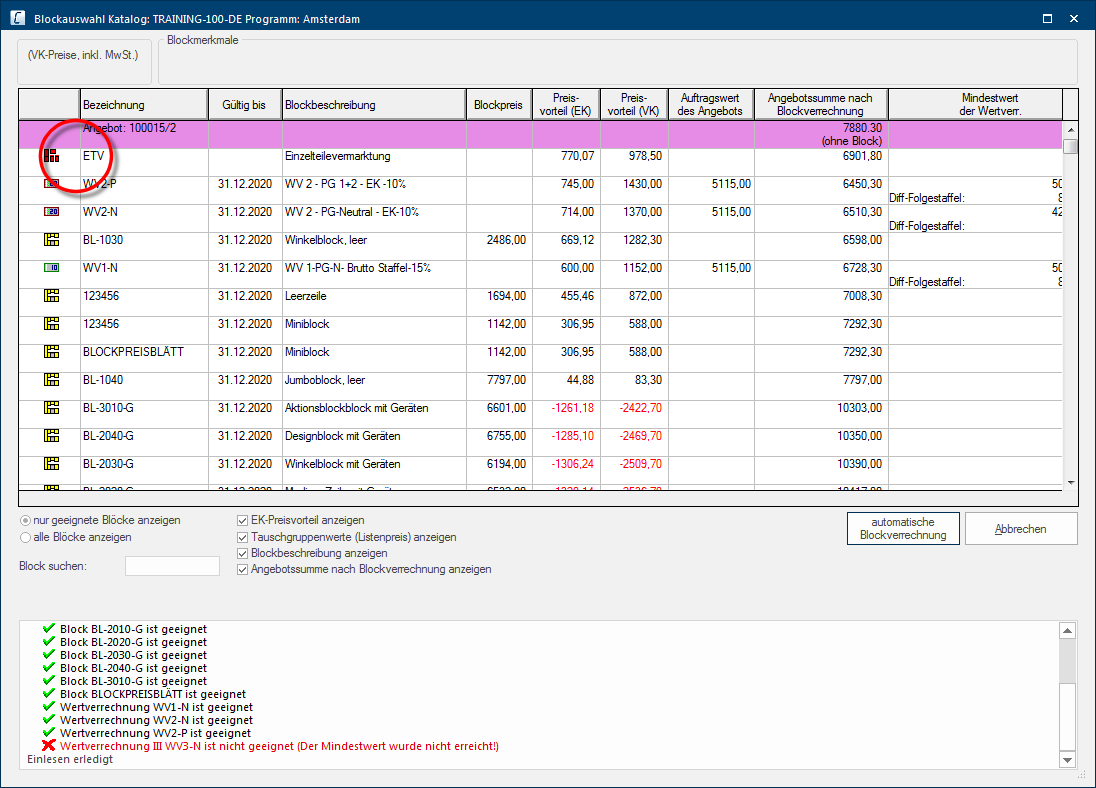Click the BL-1040 block icon

[51, 380]
